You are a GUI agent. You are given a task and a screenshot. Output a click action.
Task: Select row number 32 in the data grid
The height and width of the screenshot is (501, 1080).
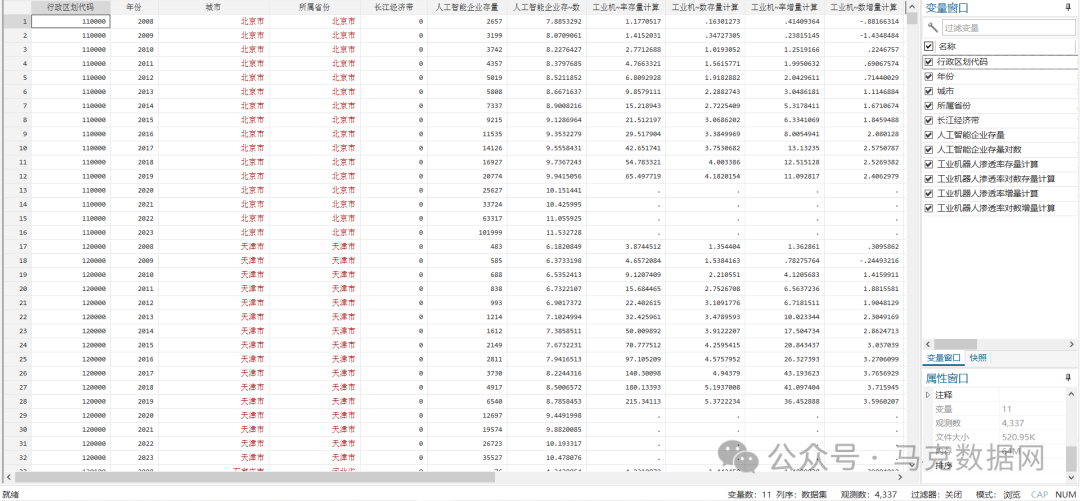[16, 457]
